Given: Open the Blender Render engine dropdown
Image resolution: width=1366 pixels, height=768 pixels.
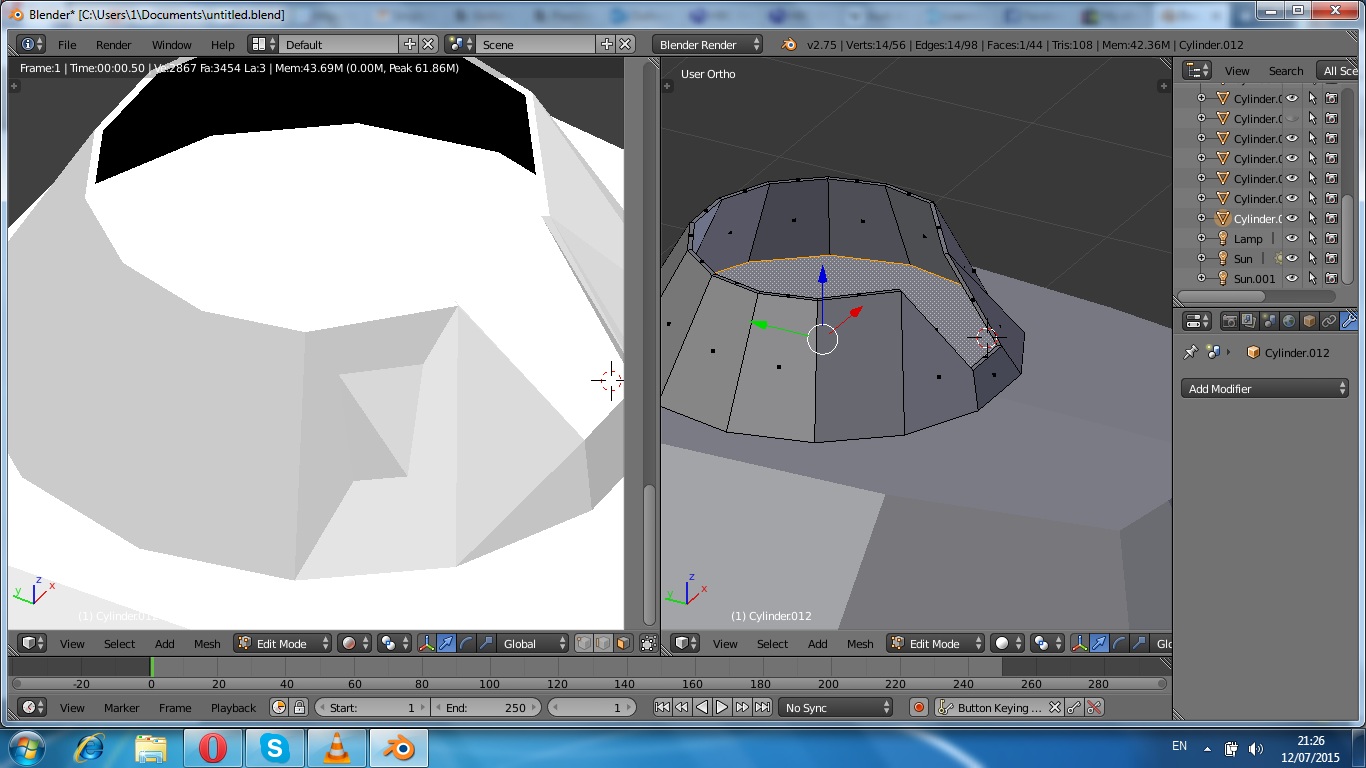Looking at the screenshot, I should [708, 44].
